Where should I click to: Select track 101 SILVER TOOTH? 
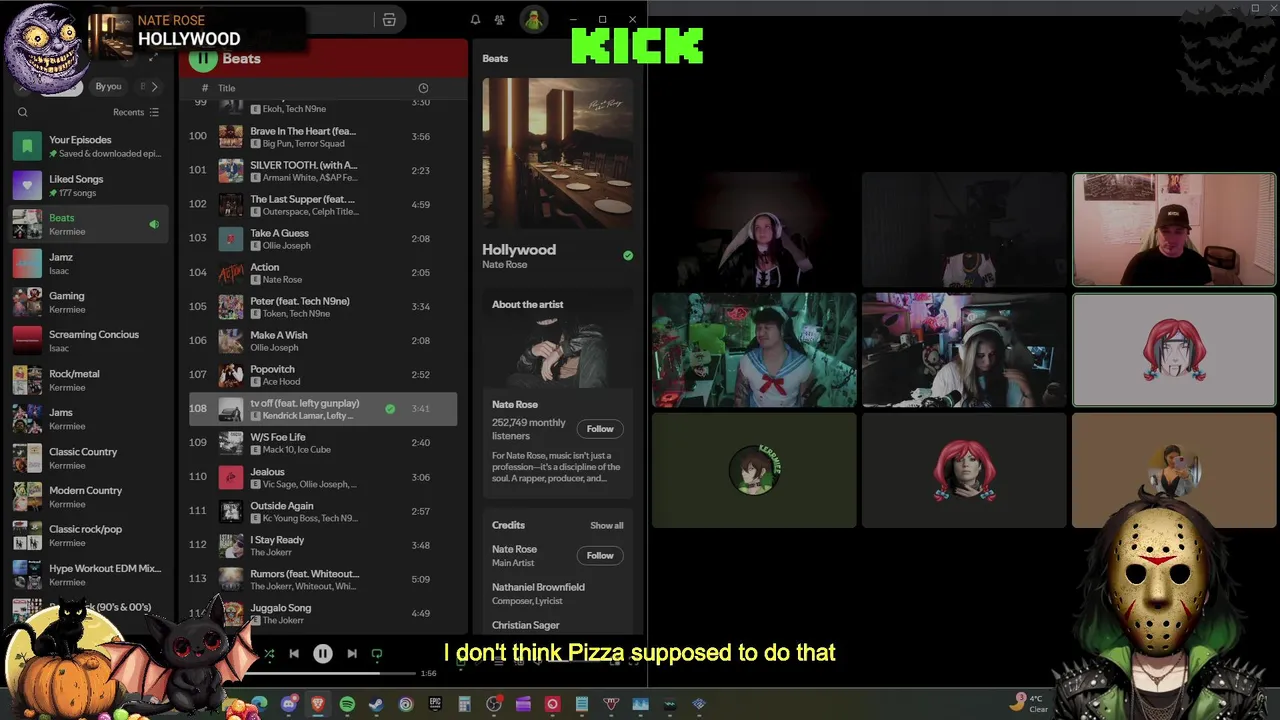coord(323,170)
